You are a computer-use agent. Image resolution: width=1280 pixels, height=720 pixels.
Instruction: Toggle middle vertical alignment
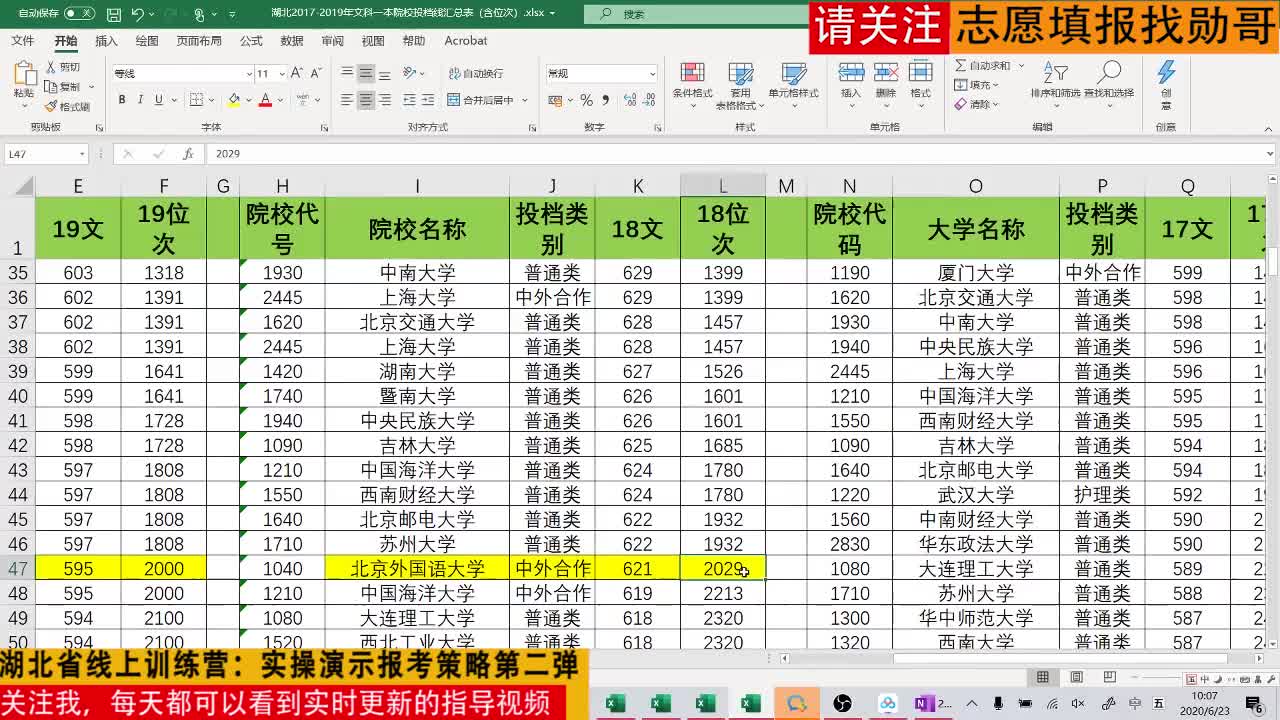tap(366, 74)
